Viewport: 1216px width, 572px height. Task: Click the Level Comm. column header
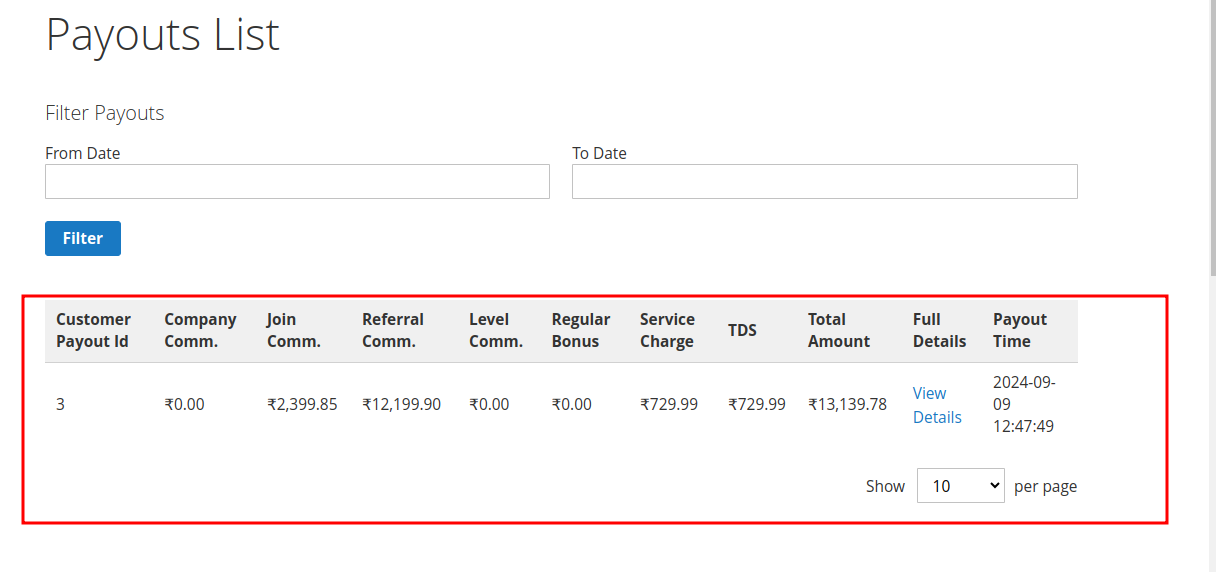495,330
